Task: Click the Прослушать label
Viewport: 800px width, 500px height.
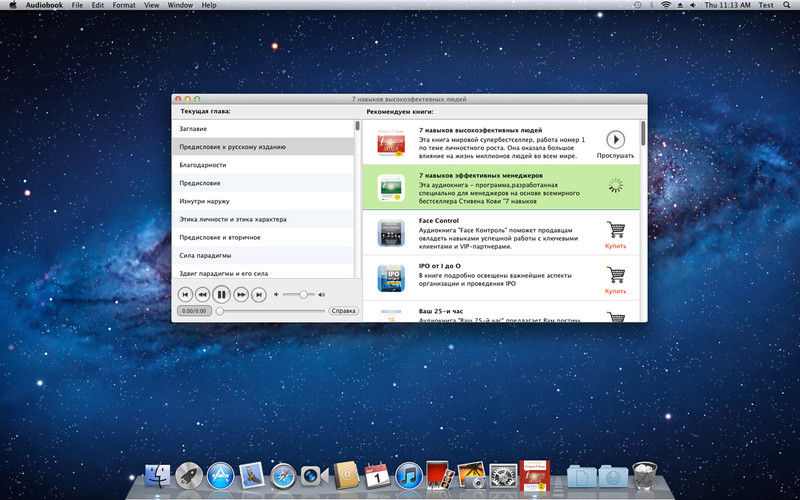Action: click(x=615, y=156)
